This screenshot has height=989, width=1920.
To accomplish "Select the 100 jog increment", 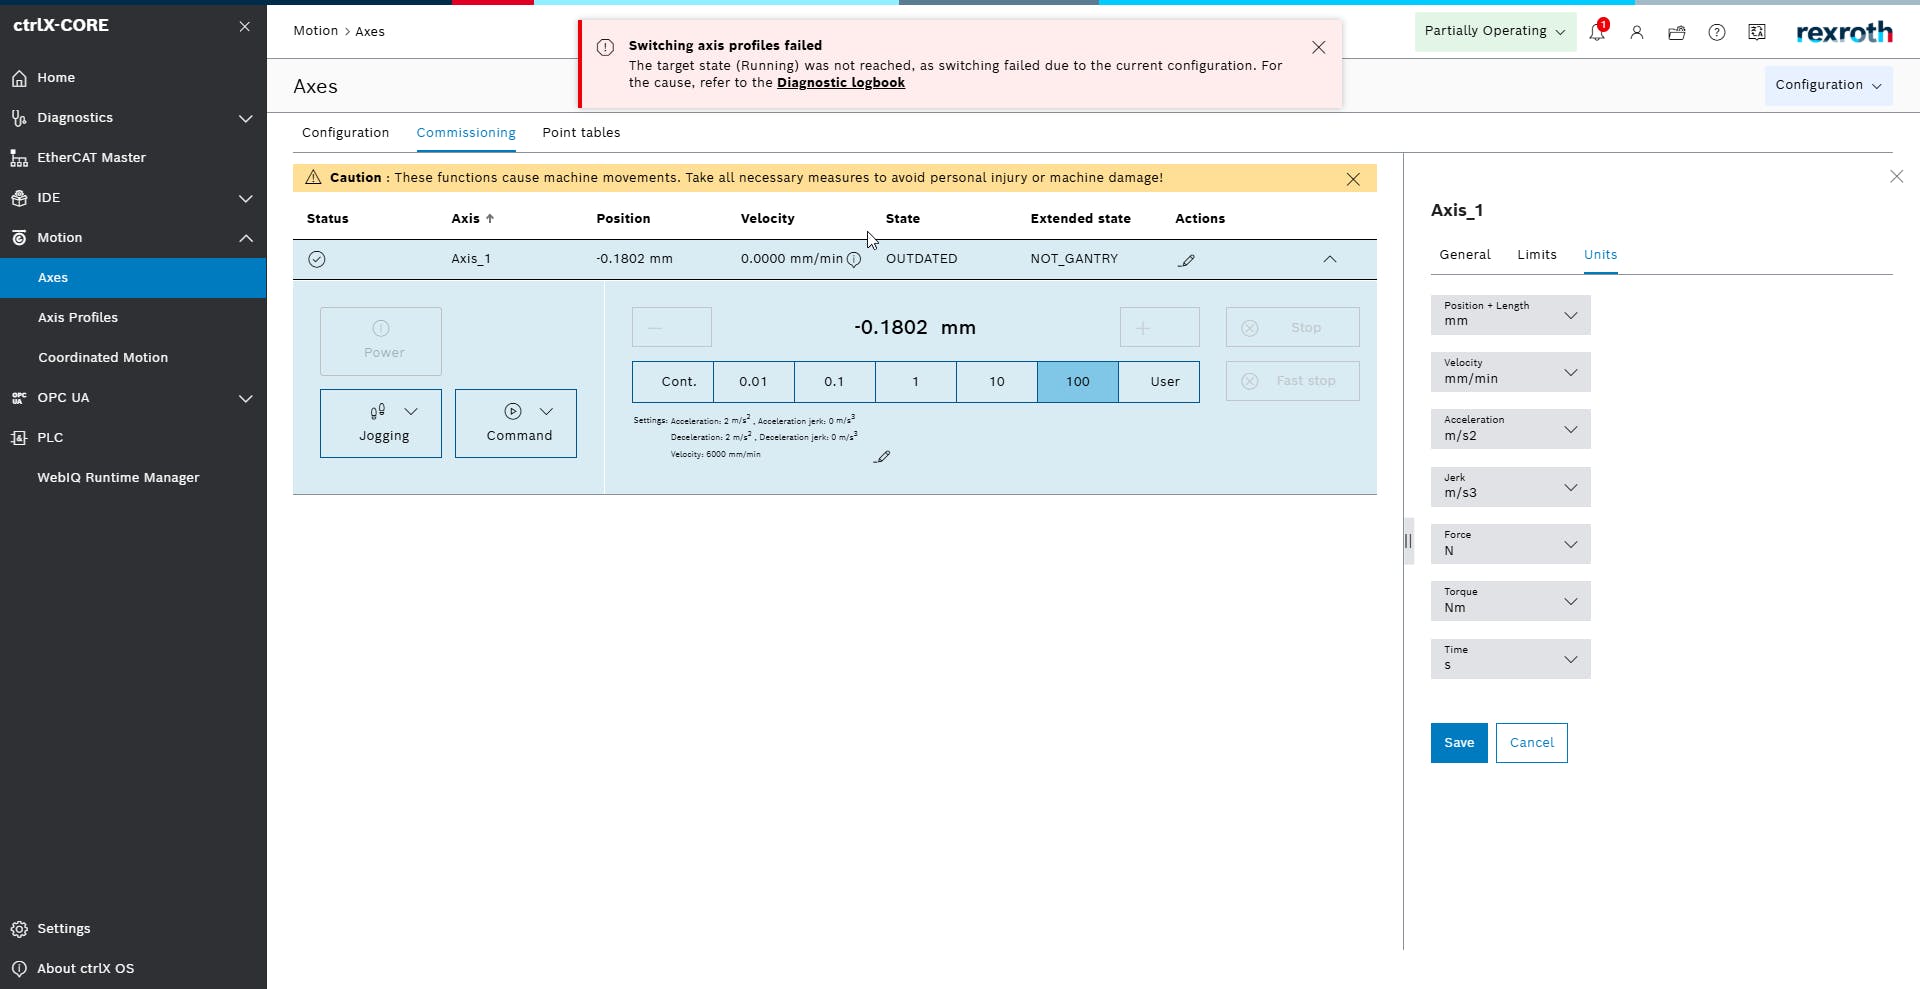I will coord(1077,382).
